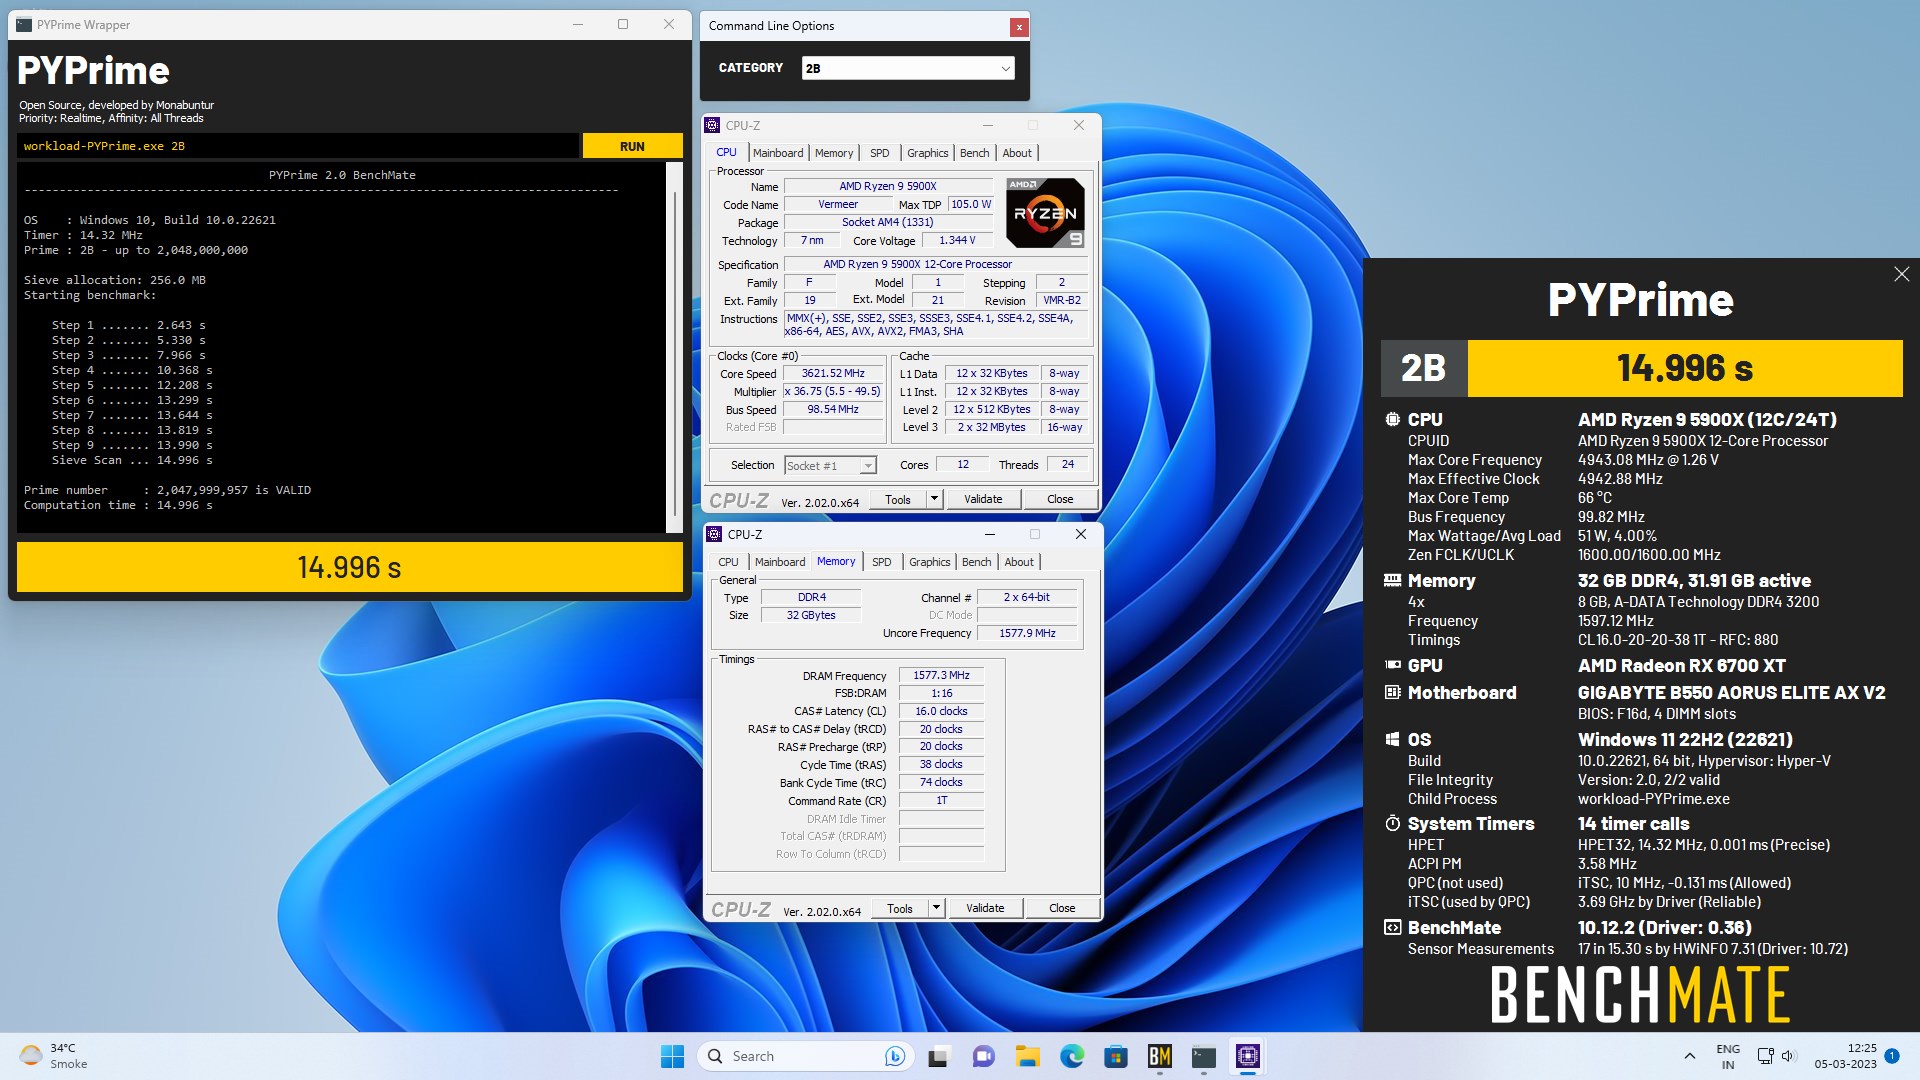Click Tools button in top CPU-Z window
1920x1080 pixels.
coord(898,499)
